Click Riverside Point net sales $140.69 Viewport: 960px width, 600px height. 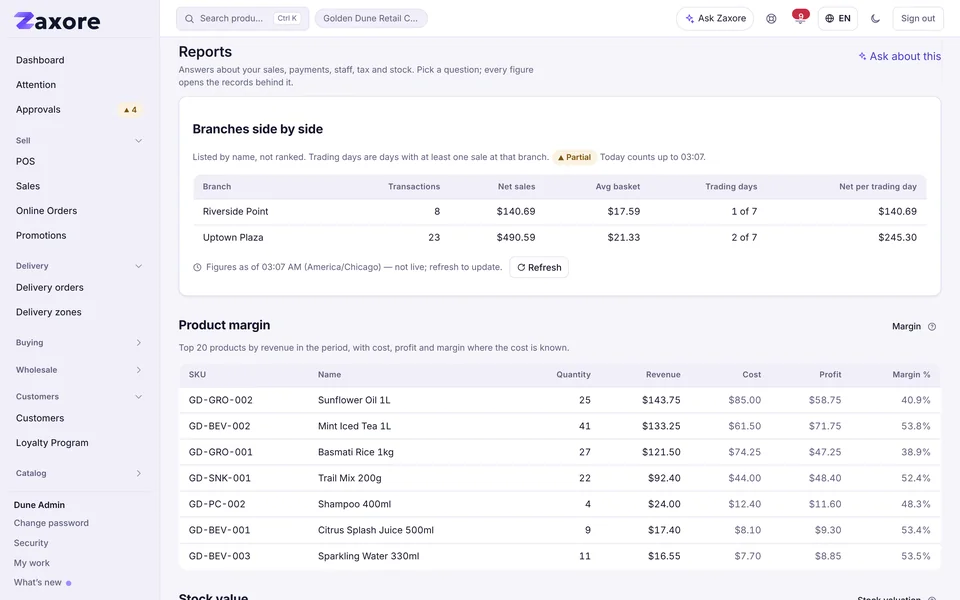[x=516, y=211]
